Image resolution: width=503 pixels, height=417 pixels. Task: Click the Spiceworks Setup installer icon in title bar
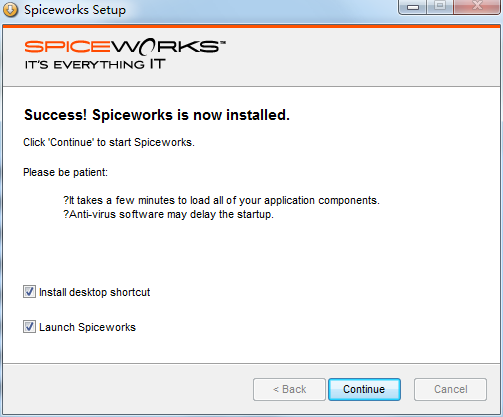(10, 10)
